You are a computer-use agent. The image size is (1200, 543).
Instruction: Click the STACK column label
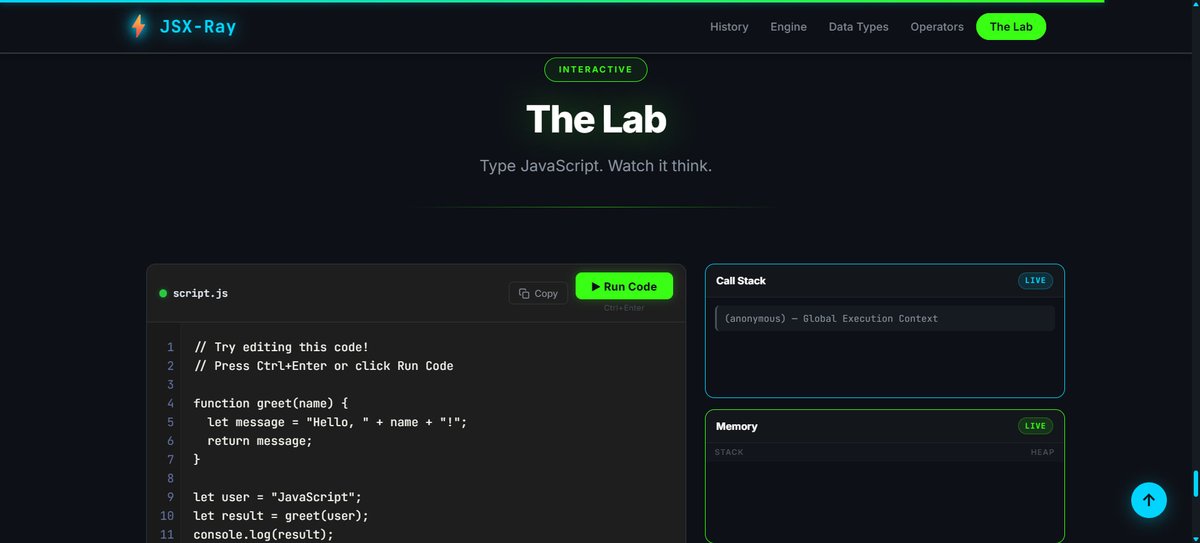[729, 452]
